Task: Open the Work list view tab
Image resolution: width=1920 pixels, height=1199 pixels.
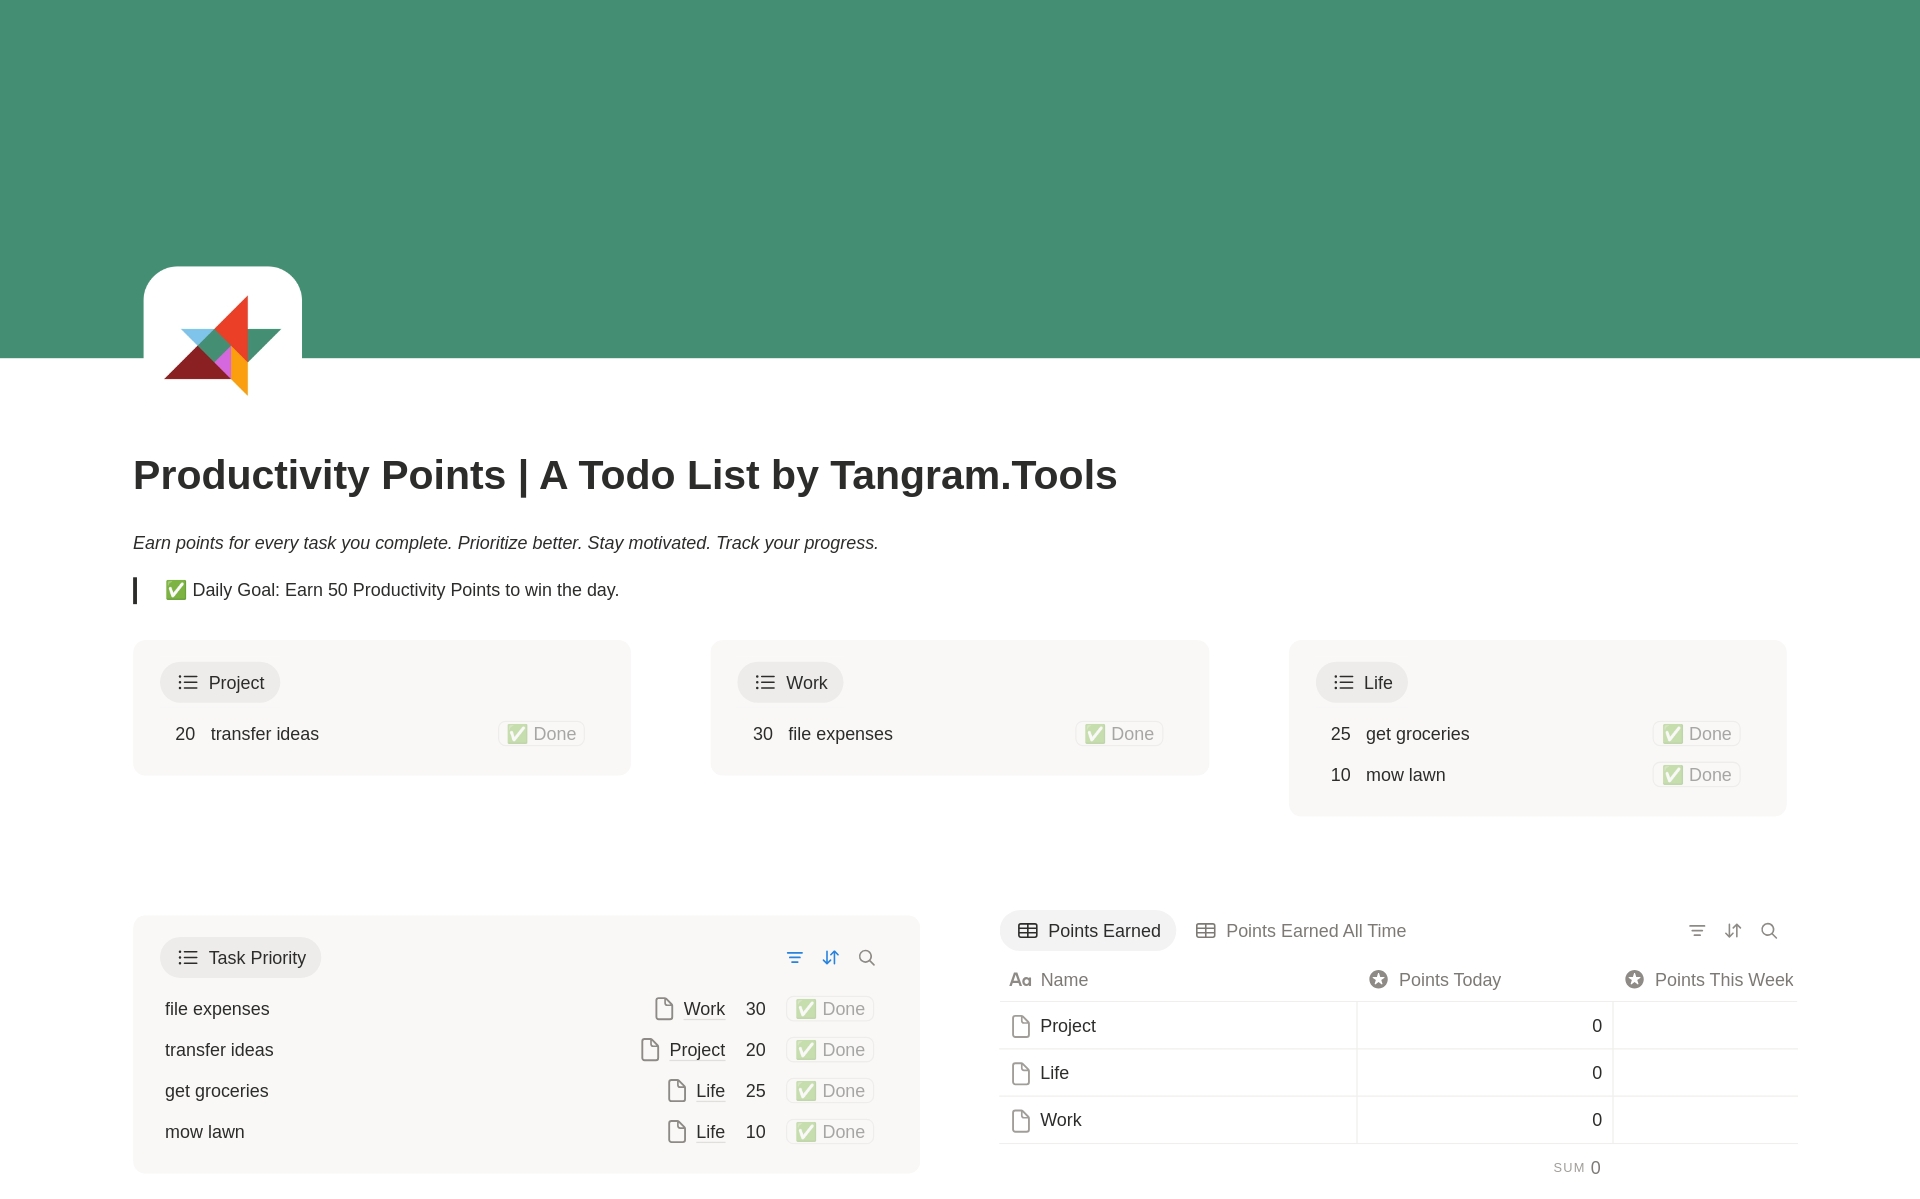Action: (x=790, y=683)
